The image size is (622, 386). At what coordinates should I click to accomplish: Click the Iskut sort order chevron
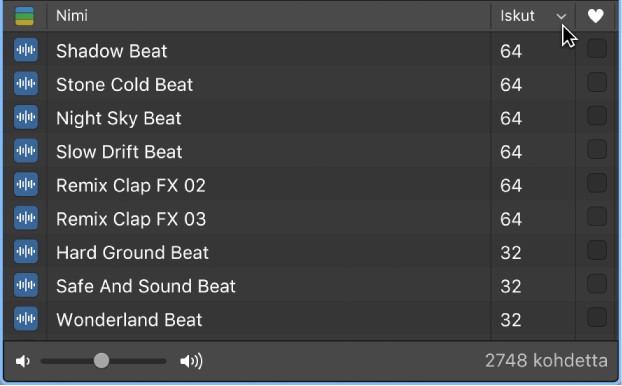pyautogui.click(x=561, y=17)
